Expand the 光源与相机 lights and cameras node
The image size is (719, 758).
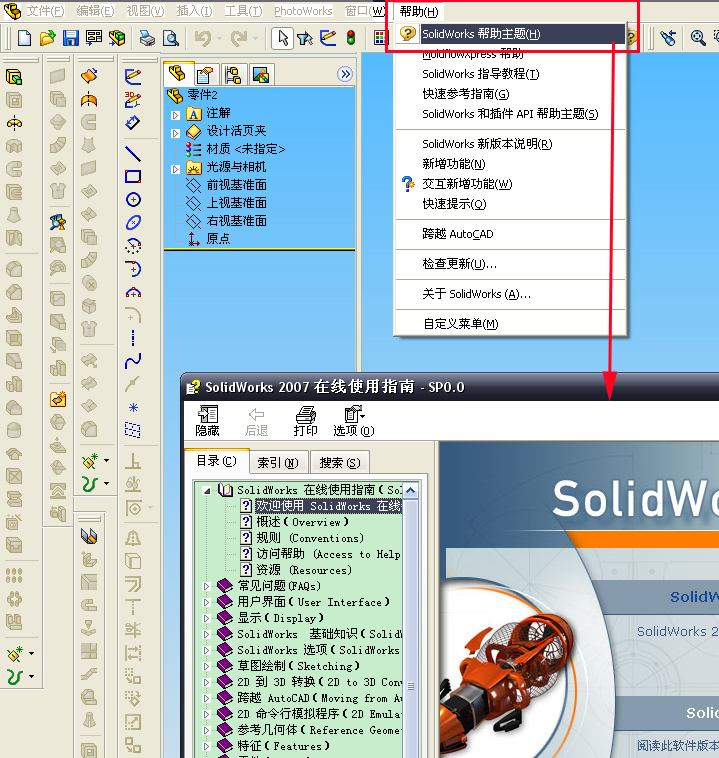tap(176, 169)
